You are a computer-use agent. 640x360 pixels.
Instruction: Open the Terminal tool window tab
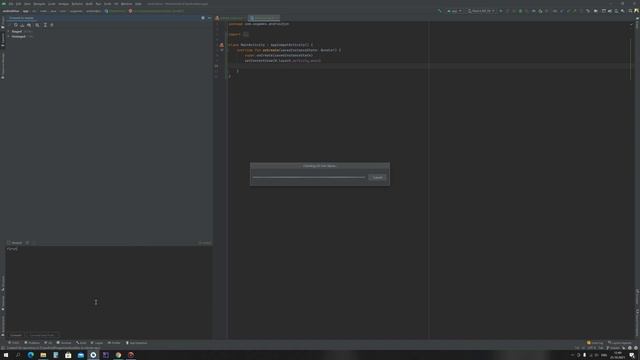click(x=64, y=343)
